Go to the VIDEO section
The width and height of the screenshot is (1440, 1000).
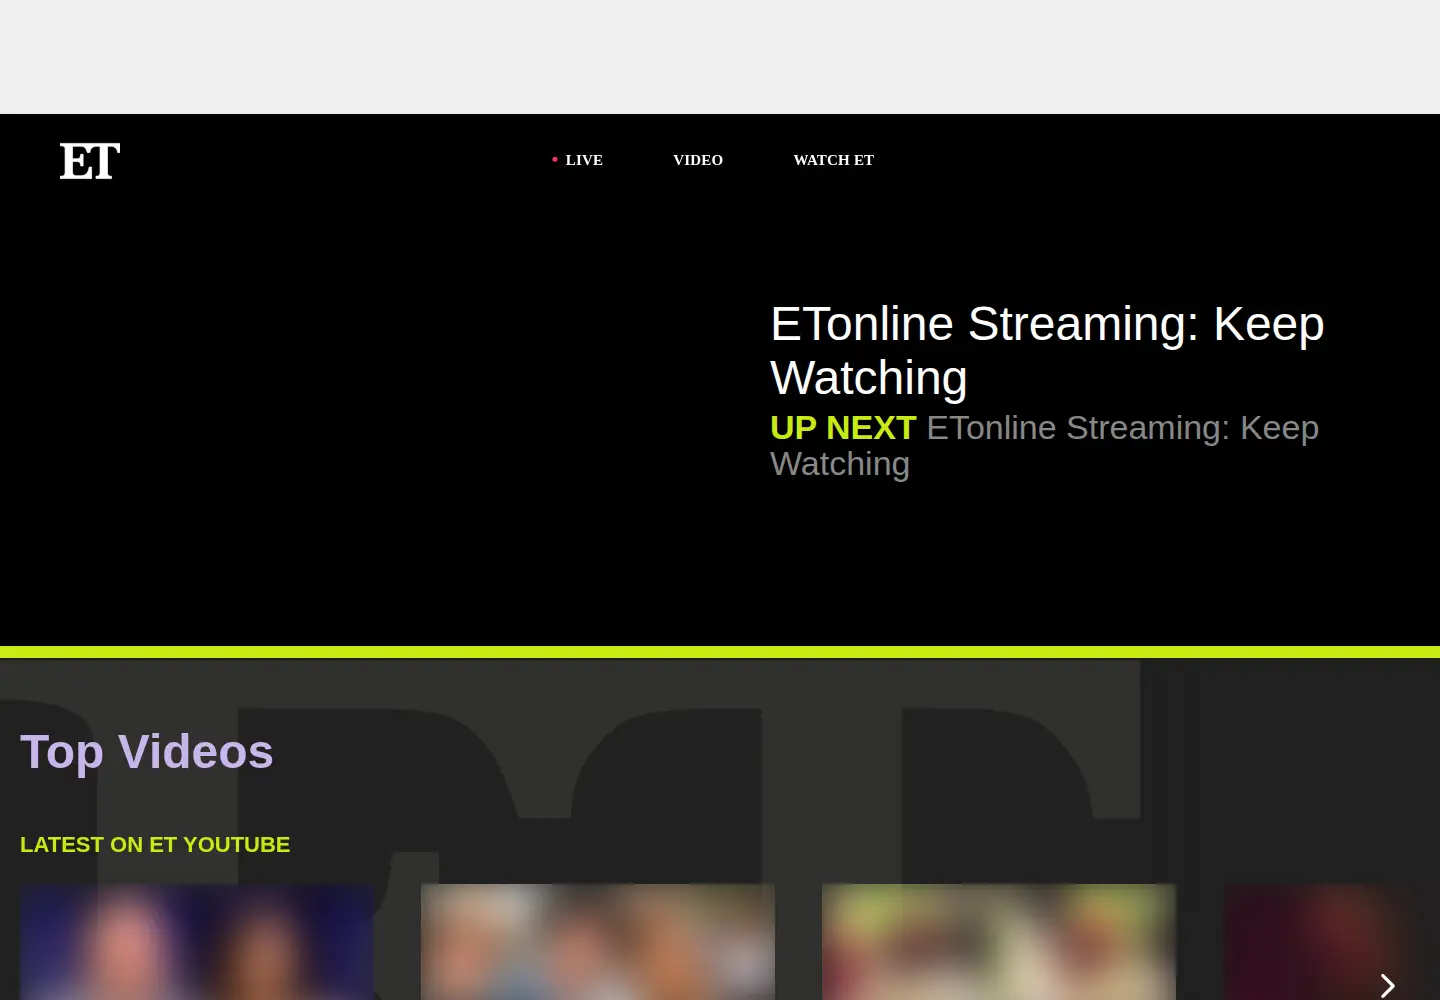click(x=698, y=160)
